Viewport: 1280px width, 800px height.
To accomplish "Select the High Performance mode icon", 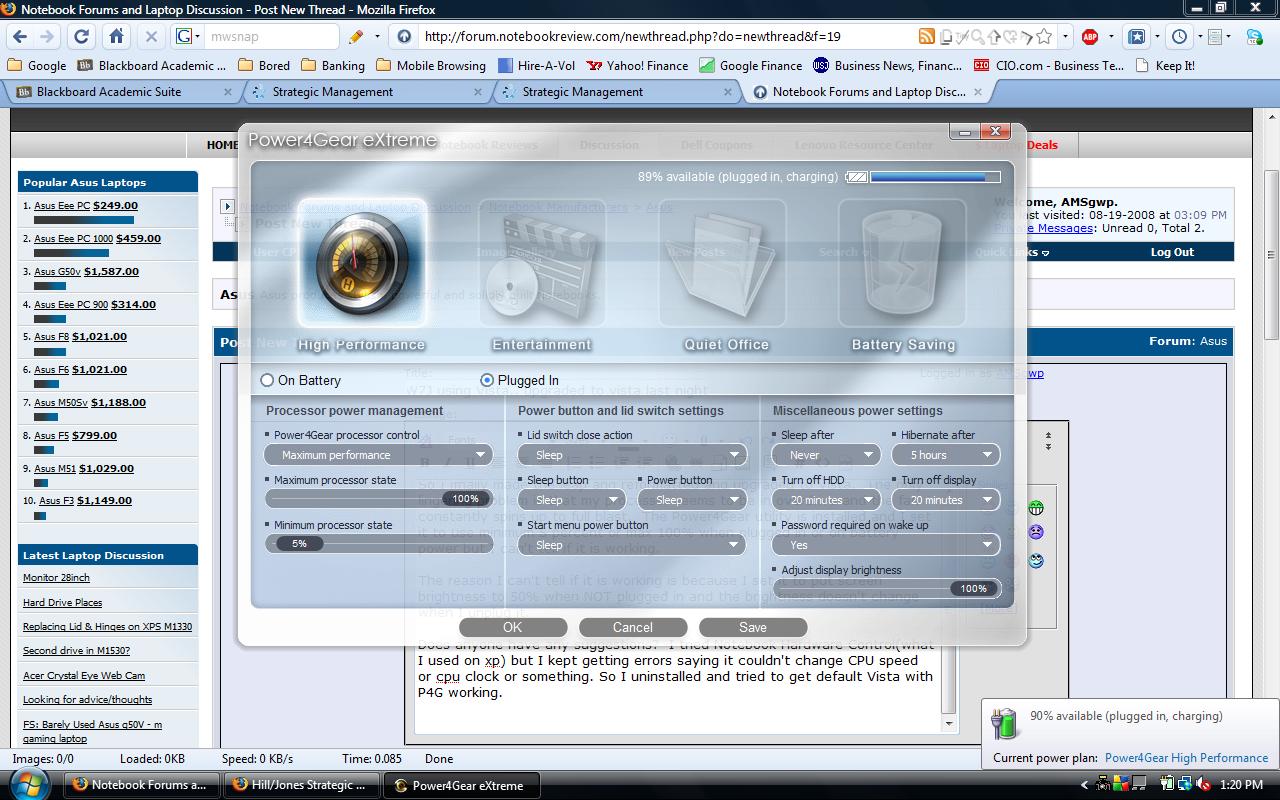I will (361, 263).
